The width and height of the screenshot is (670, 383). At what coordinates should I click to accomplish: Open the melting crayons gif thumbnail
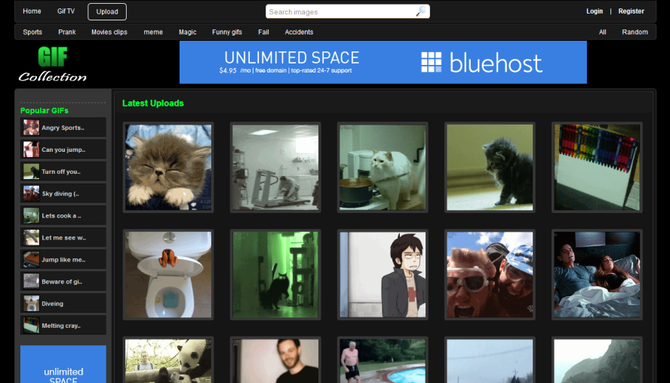(x=597, y=167)
